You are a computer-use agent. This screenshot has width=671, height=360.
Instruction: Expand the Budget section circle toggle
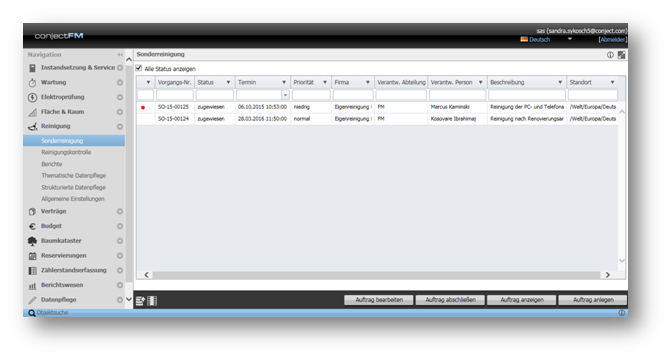point(120,226)
